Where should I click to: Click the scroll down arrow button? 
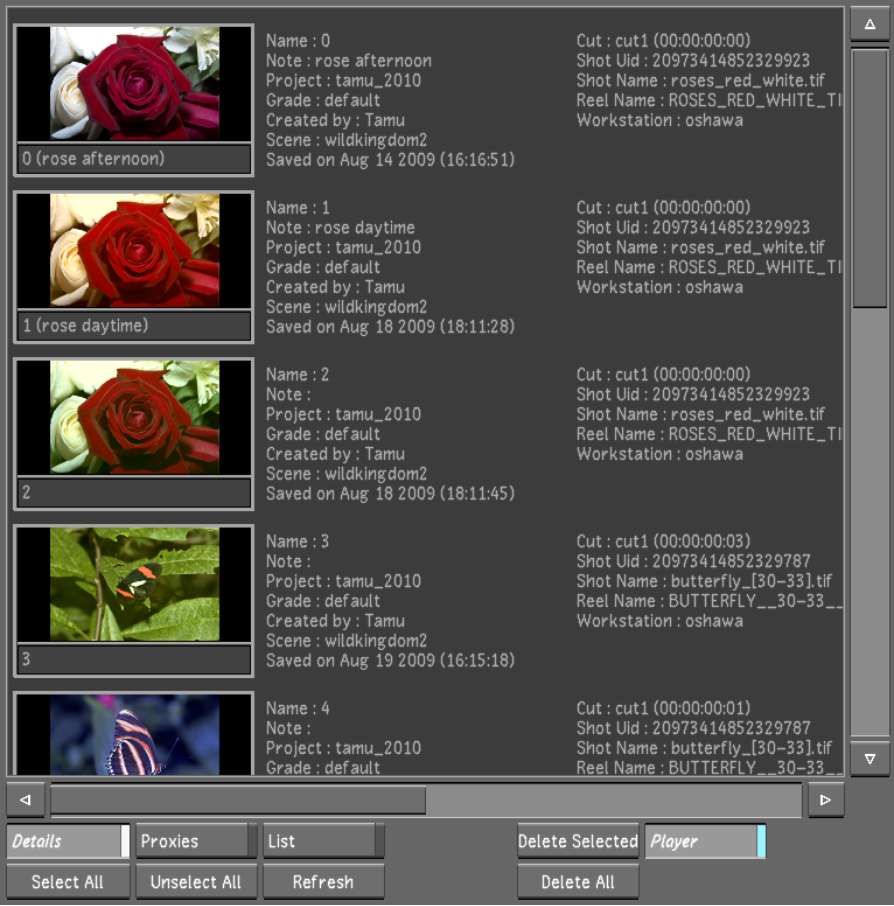[x=869, y=759]
